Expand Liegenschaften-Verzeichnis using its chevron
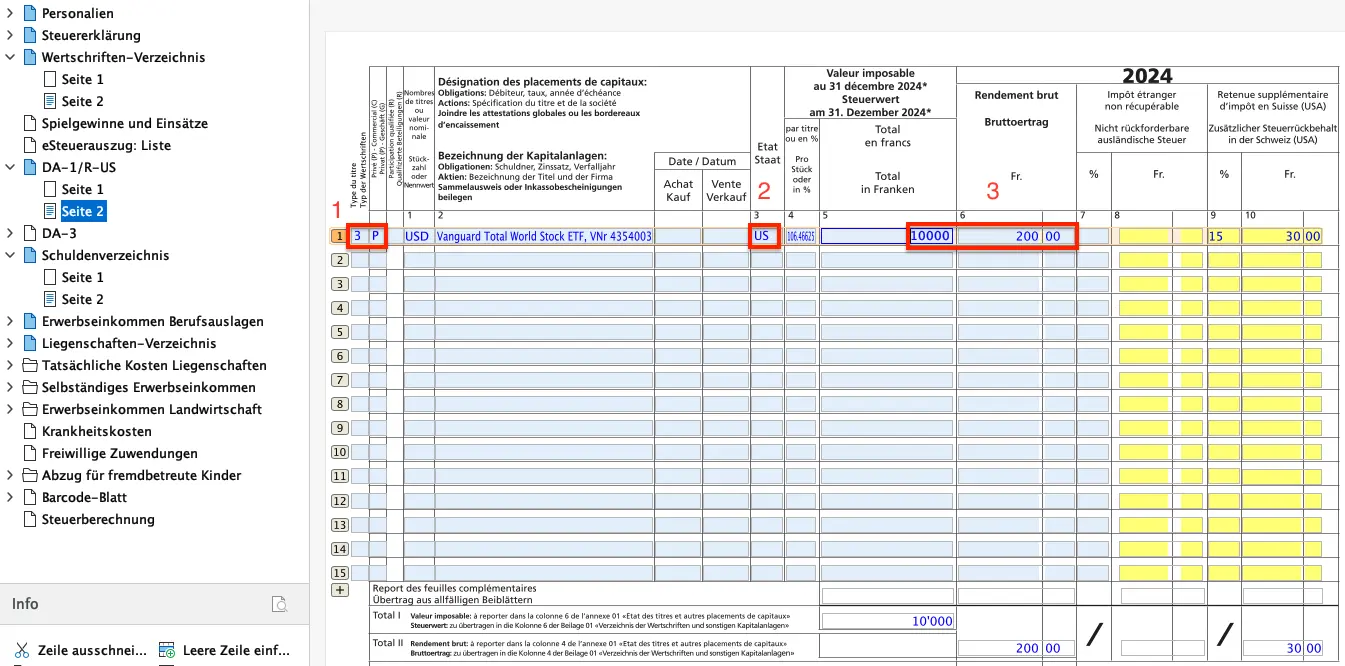Image resolution: width=1345 pixels, height=666 pixels. pyautogui.click(x=10, y=343)
